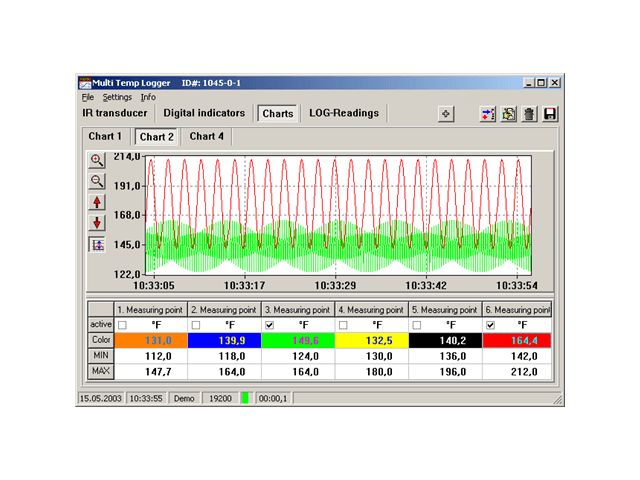
Task: Click the zoom in magnifier icon
Action: pyautogui.click(x=97, y=160)
